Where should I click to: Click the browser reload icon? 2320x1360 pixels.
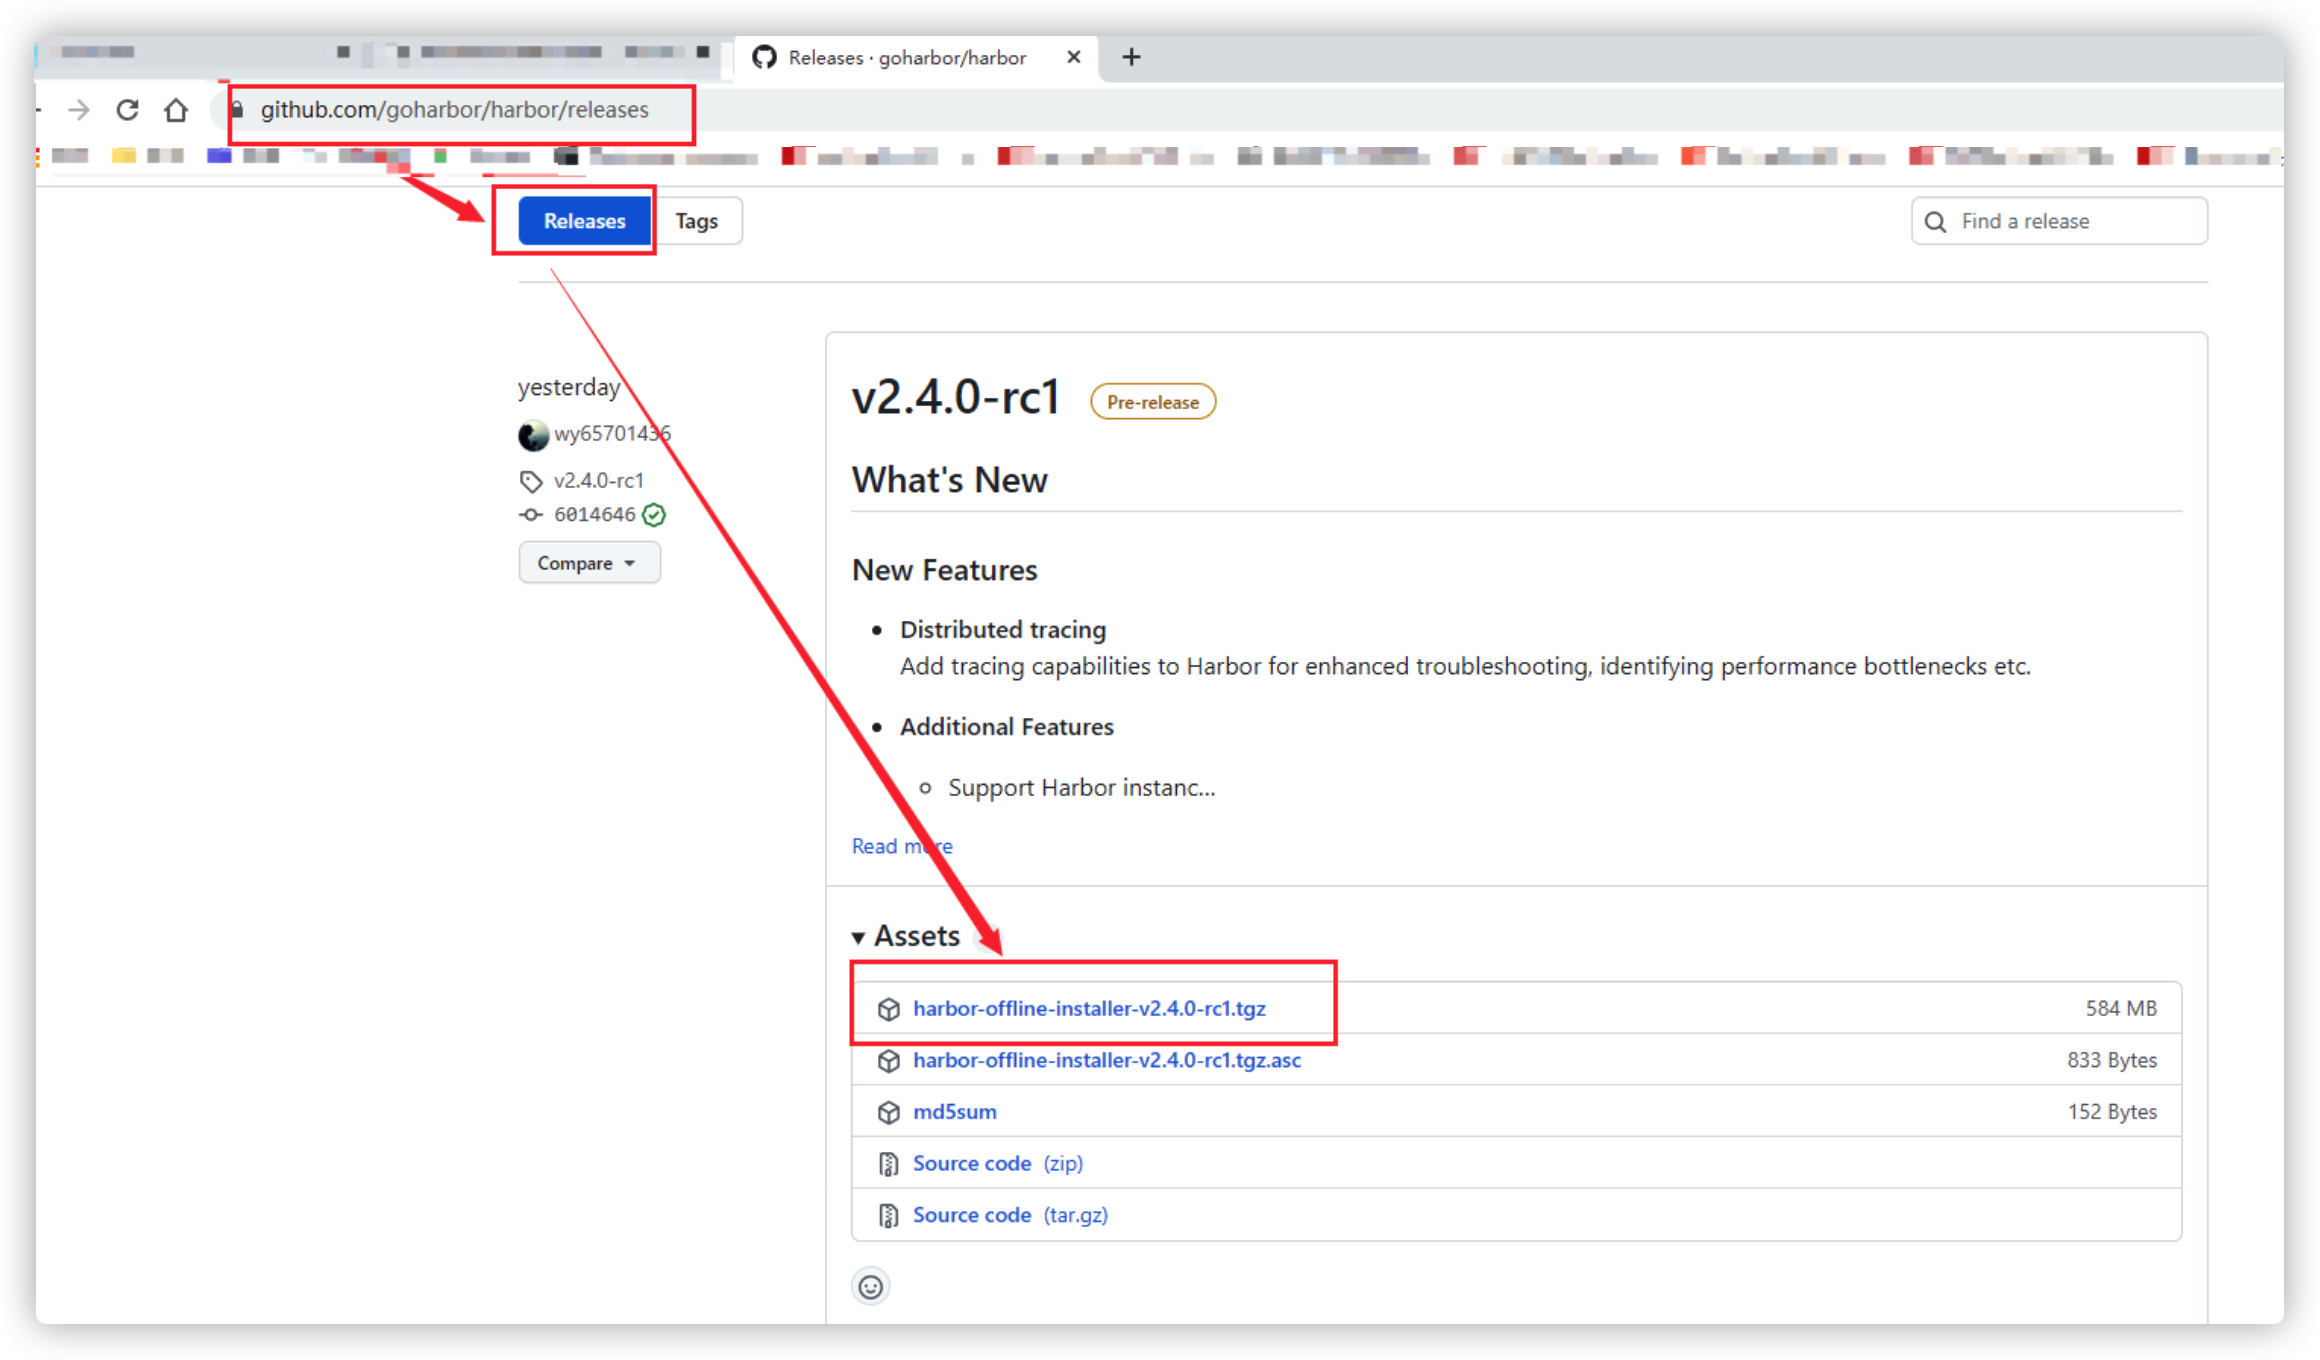coord(127,110)
